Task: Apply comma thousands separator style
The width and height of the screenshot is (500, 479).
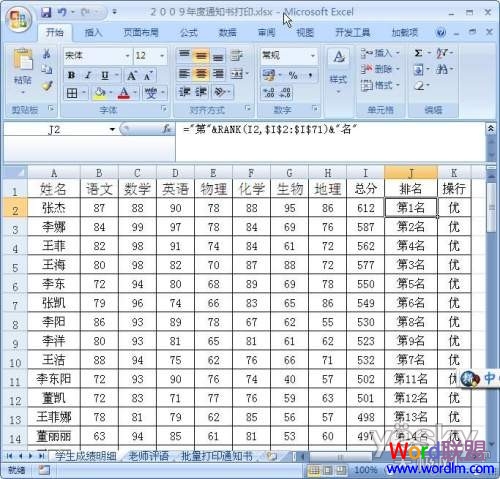Action: (x=310, y=76)
